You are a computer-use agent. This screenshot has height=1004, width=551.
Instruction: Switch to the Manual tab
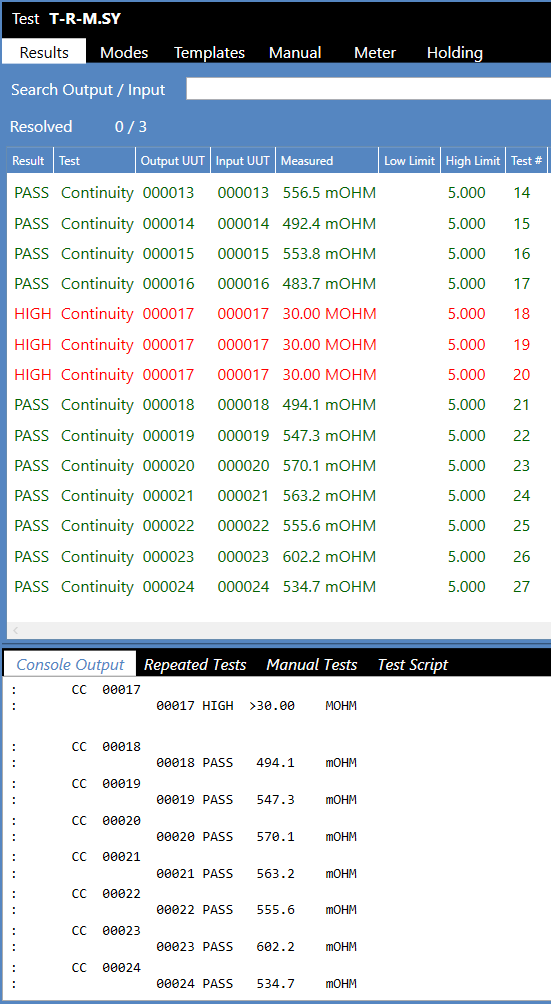pos(294,53)
